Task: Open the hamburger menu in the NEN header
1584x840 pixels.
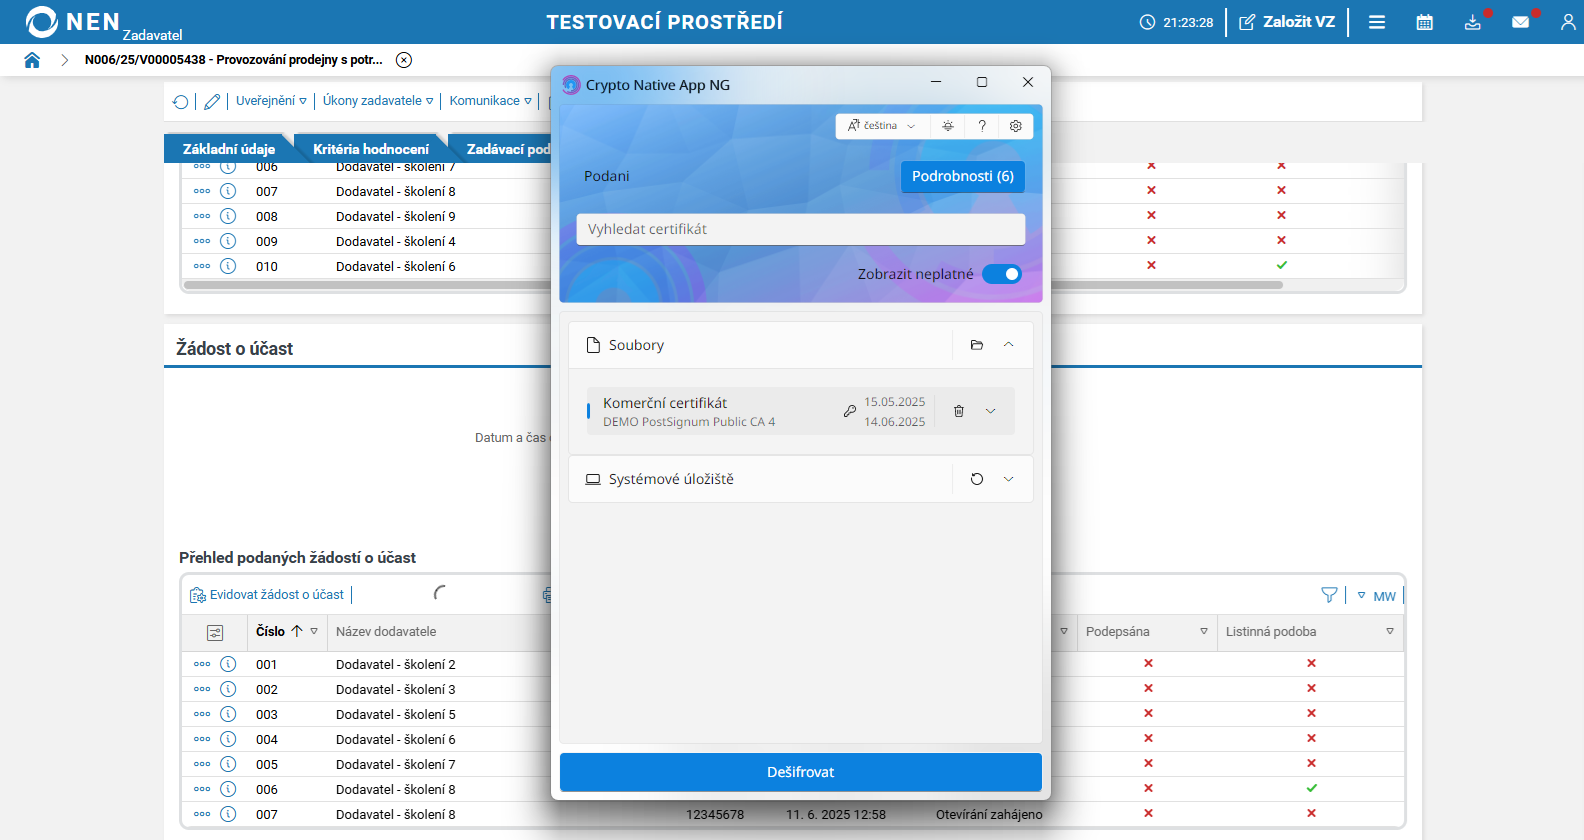Action: coord(1377,22)
